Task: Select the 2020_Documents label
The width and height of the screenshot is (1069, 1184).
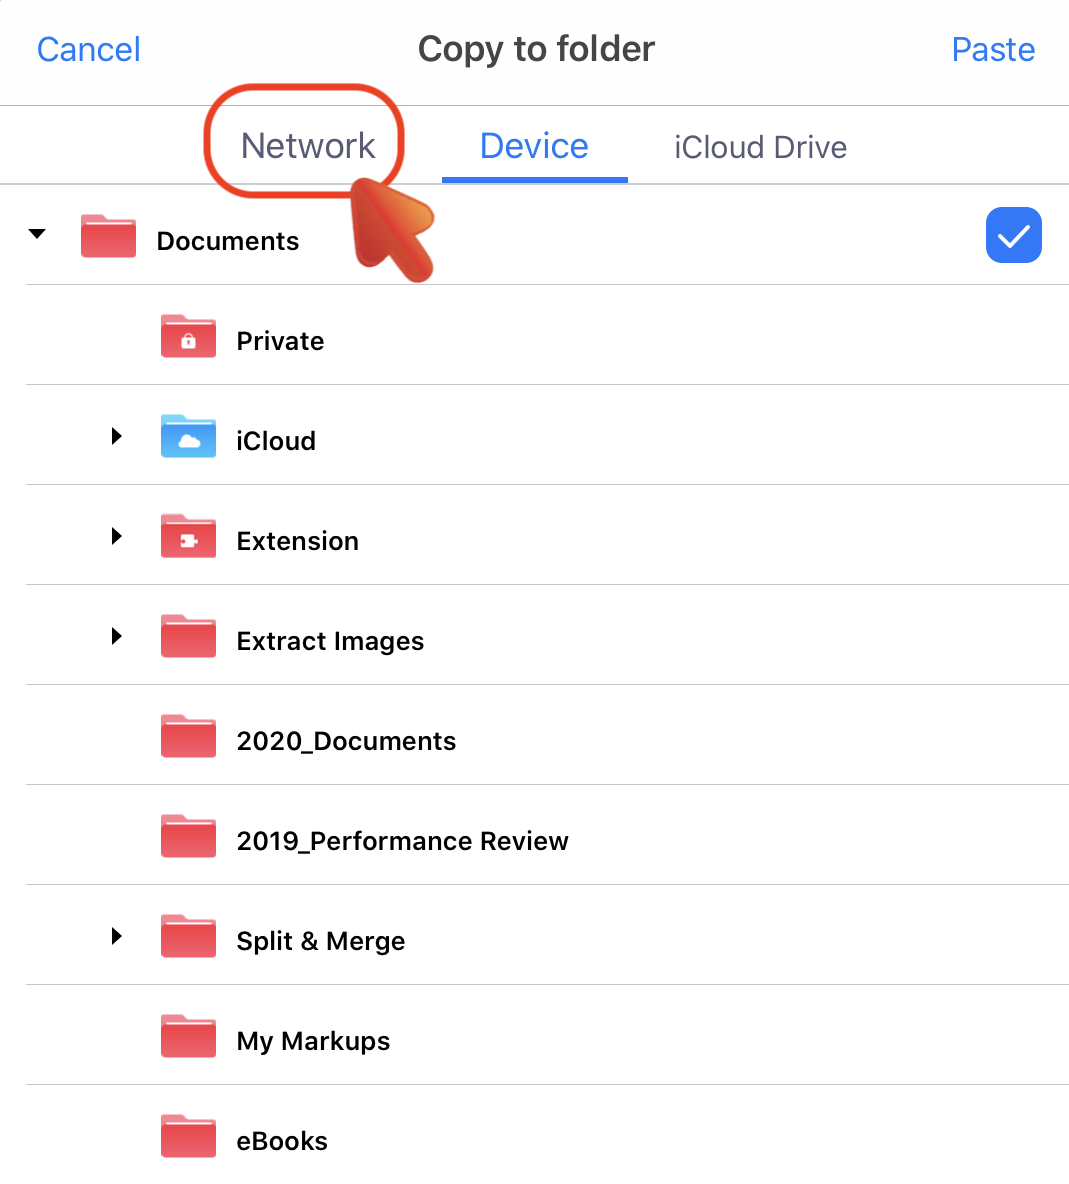Action: pos(346,742)
